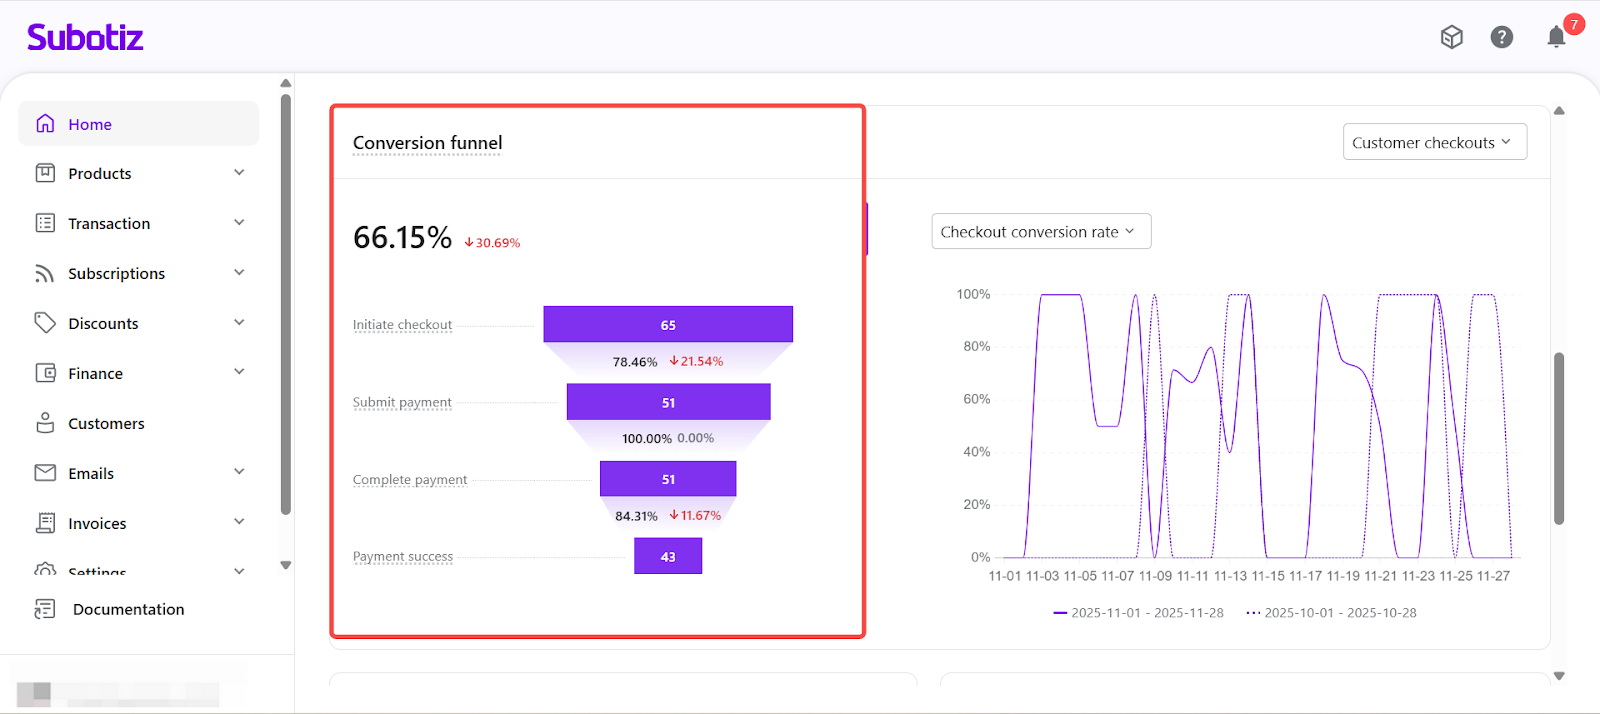The width and height of the screenshot is (1600, 714).
Task: Click the Discounts tag icon
Action: pos(45,323)
